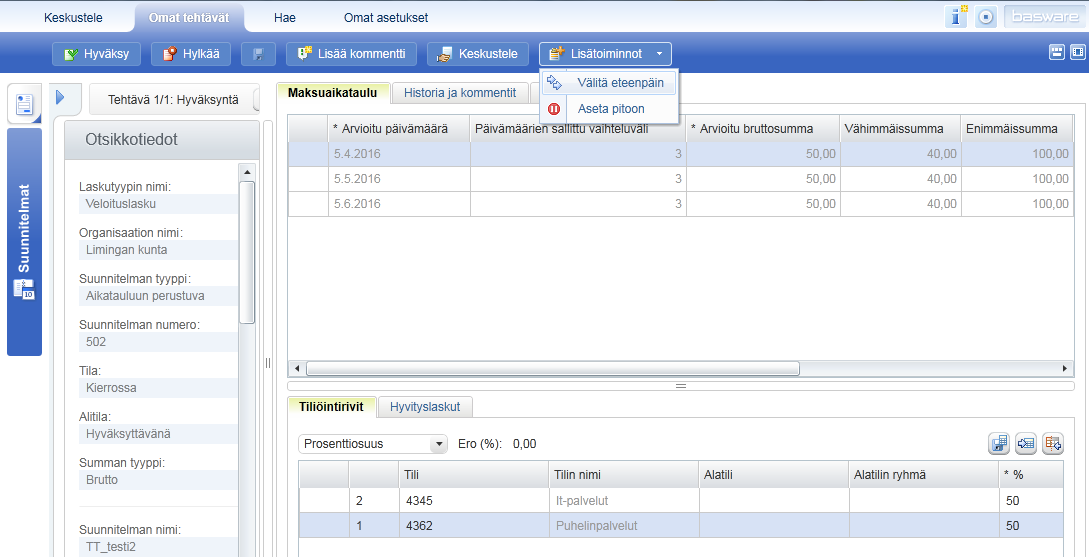The width and height of the screenshot is (1089, 557).
Task: Open the Omat tehtävät navigation tab
Action: tap(190, 17)
